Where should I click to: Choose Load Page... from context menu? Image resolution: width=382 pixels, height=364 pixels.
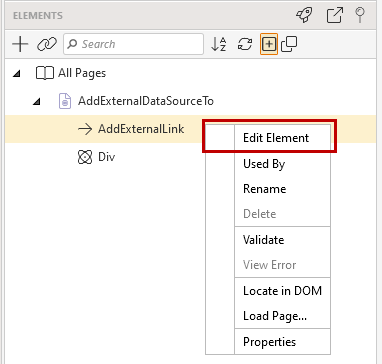[275, 316]
